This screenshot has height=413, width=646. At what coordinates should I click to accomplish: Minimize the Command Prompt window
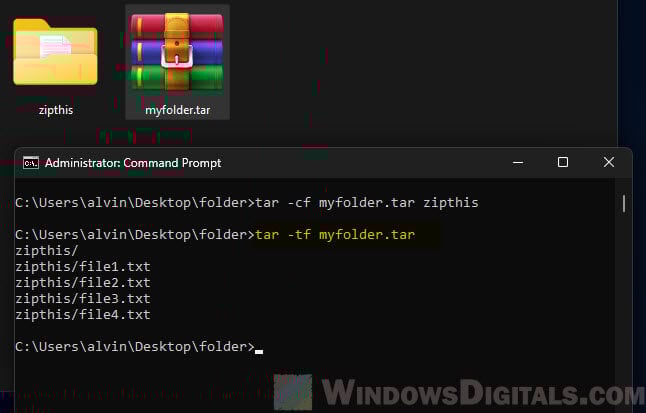518,162
